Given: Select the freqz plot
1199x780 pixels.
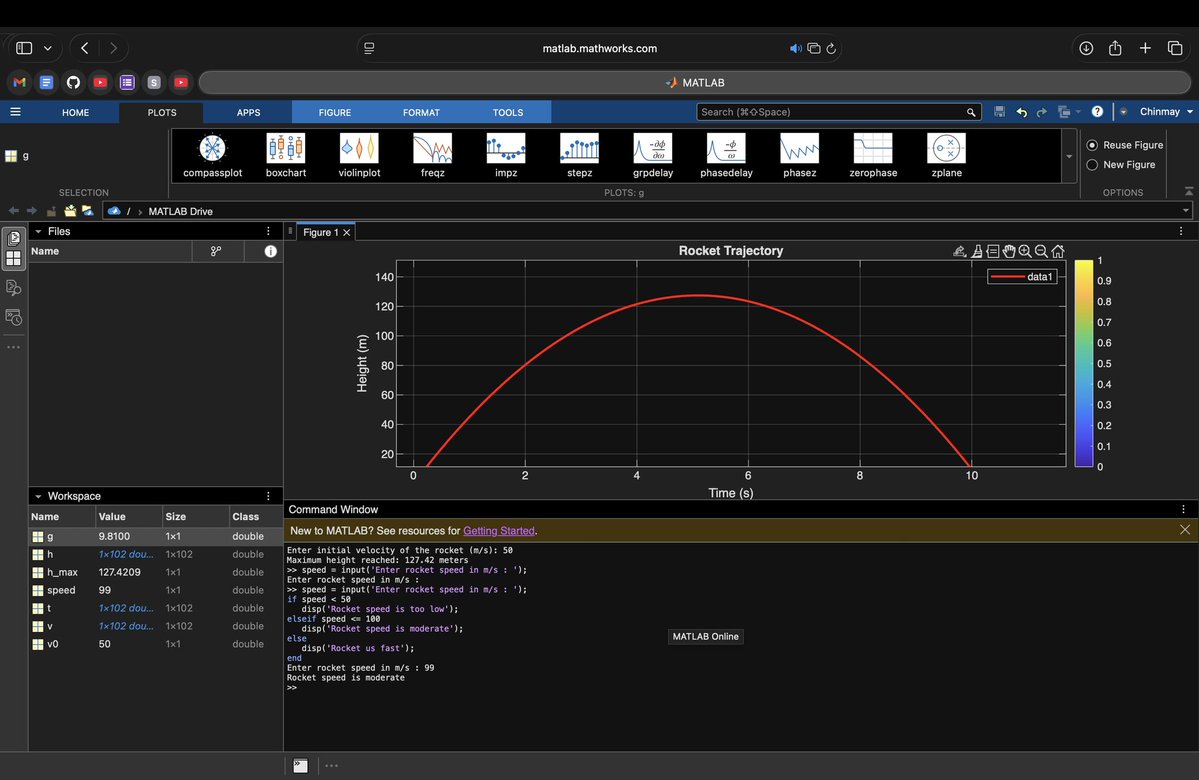Looking at the screenshot, I should point(433,156).
